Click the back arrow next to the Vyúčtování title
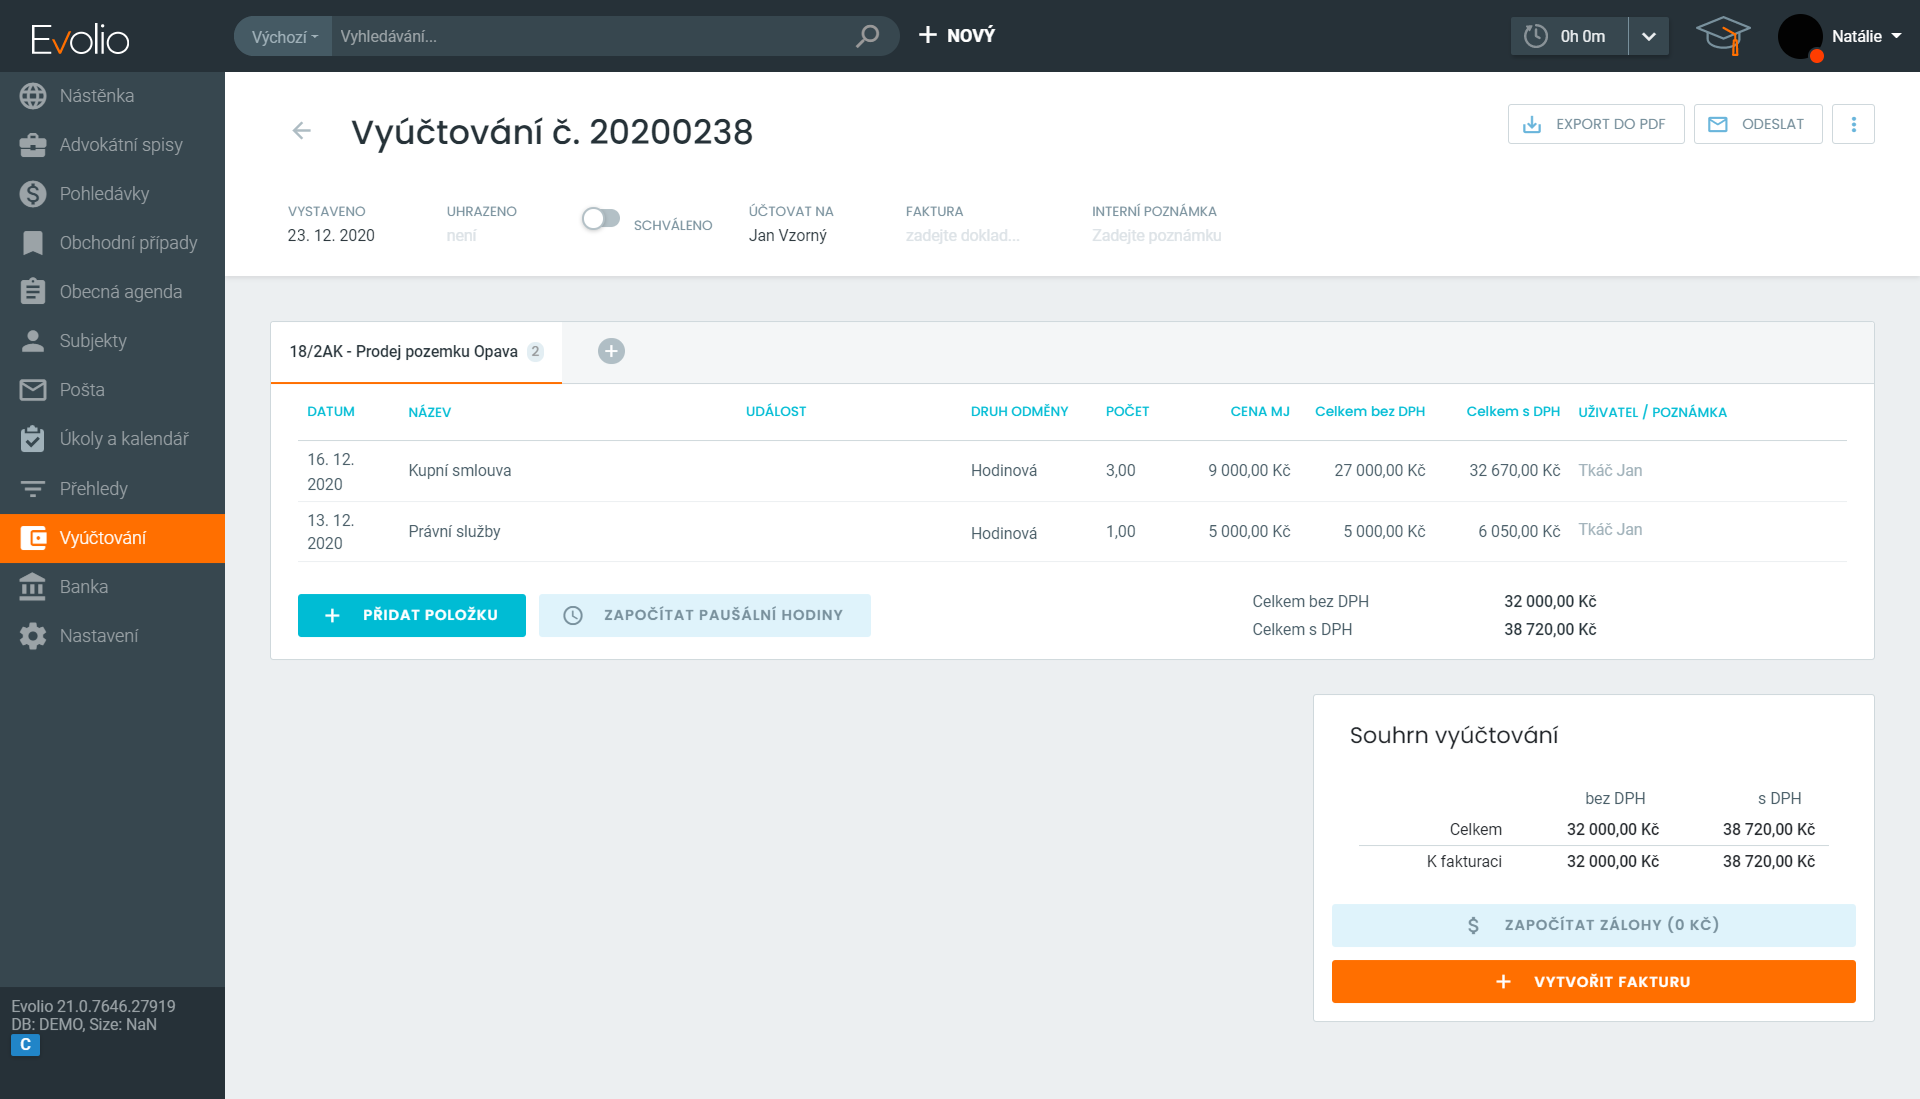 301,131
